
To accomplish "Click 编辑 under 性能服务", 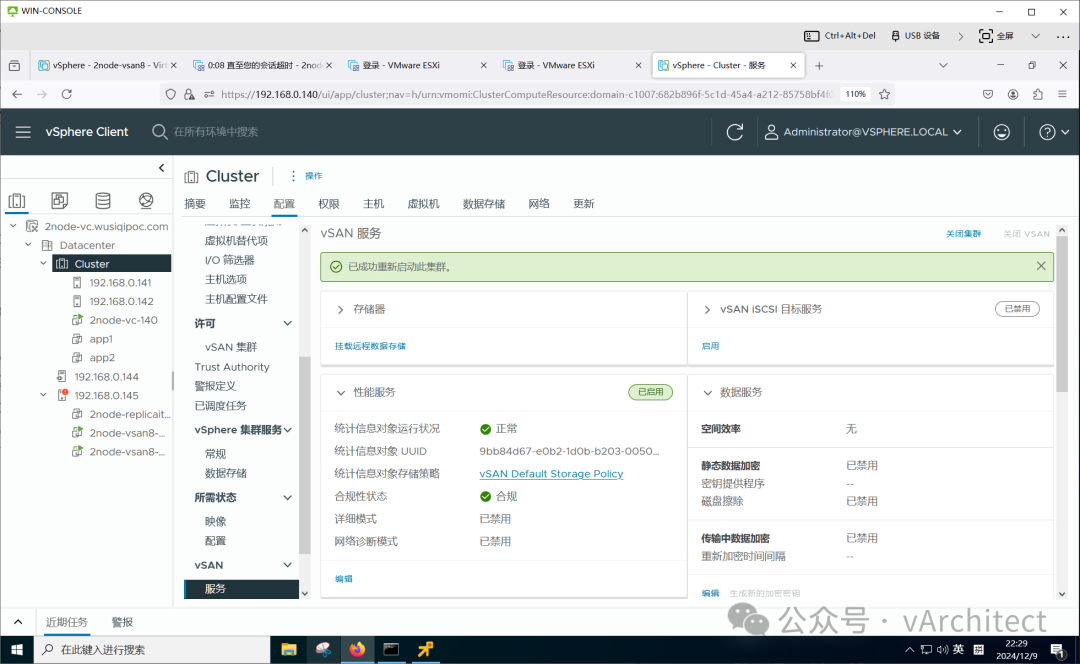I will [x=343, y=579].
